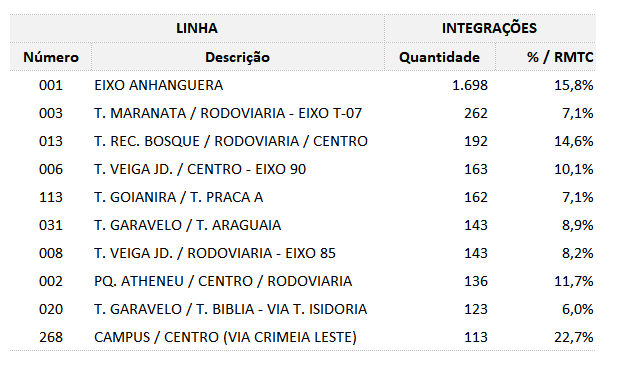Select T. REC. BOSQUE / RODOVIARIA / CENTRO row
Screen dimensions: 625x368
tap(303, 141)
